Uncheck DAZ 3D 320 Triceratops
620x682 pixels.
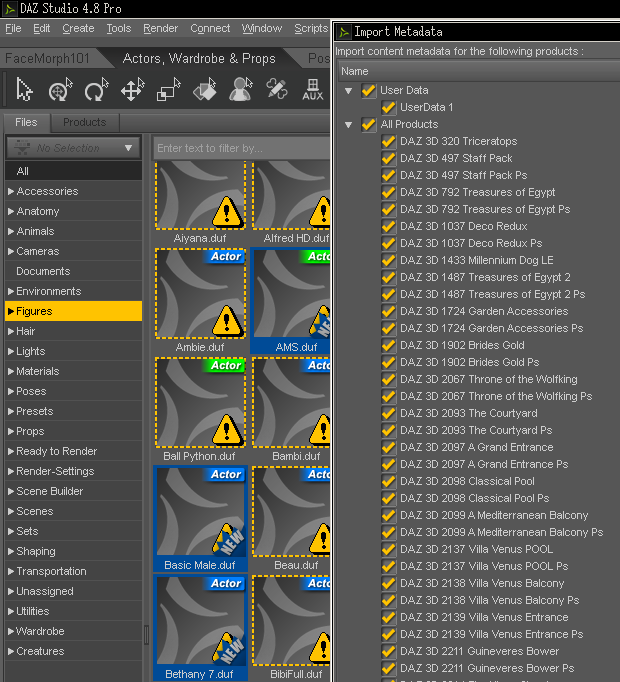(x=388, y=141)
